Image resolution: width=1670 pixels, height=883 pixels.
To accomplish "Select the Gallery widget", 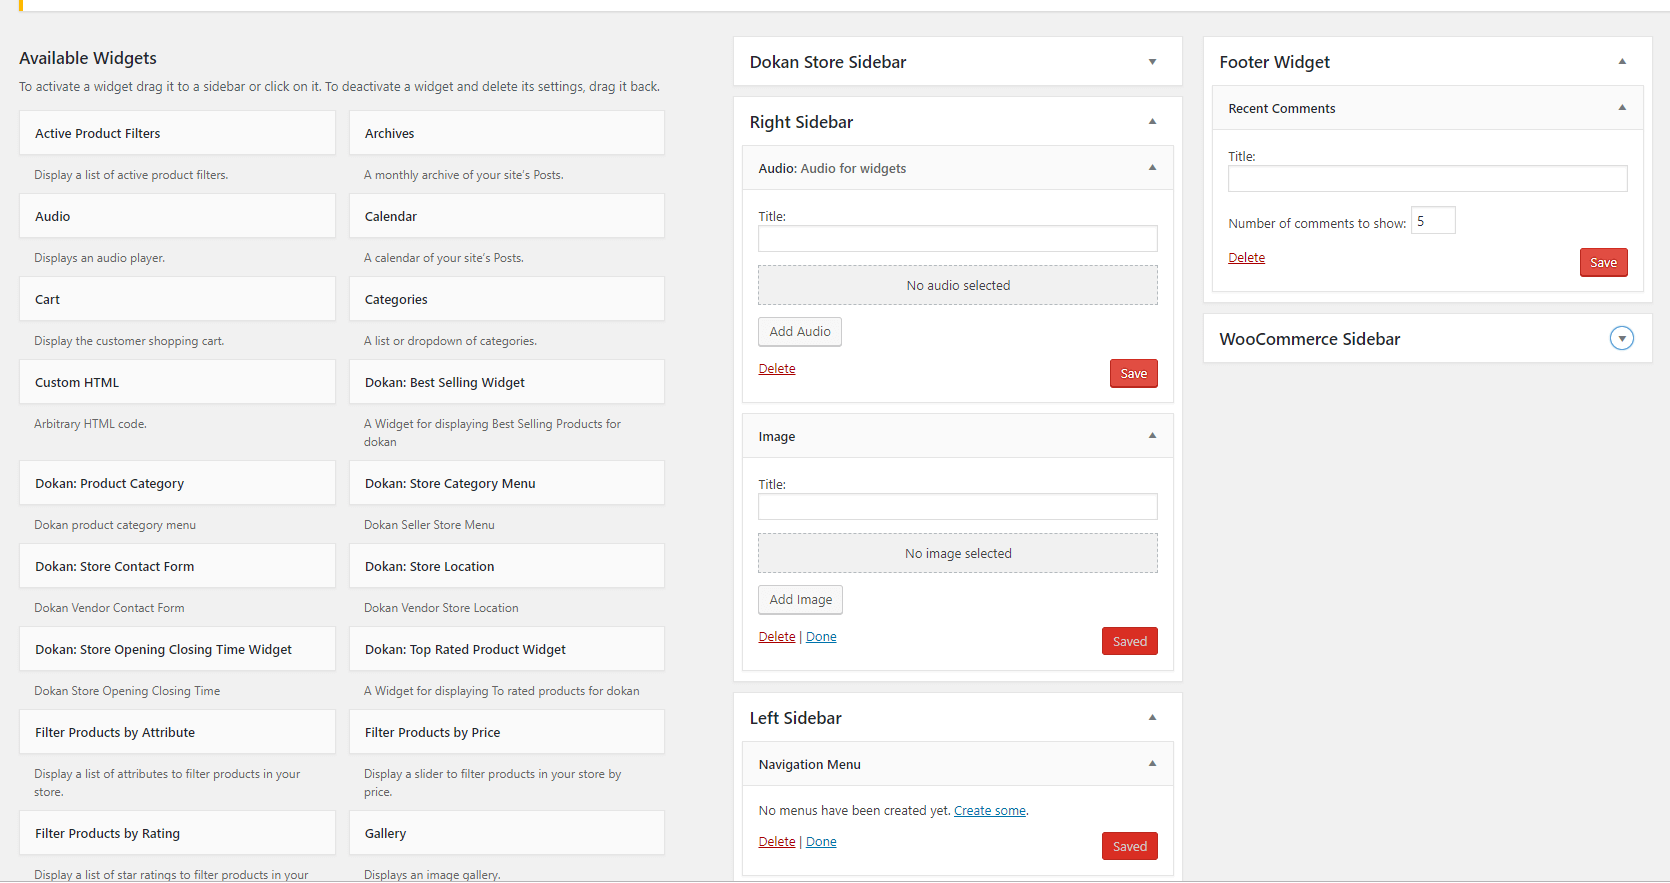I will 507,833.
